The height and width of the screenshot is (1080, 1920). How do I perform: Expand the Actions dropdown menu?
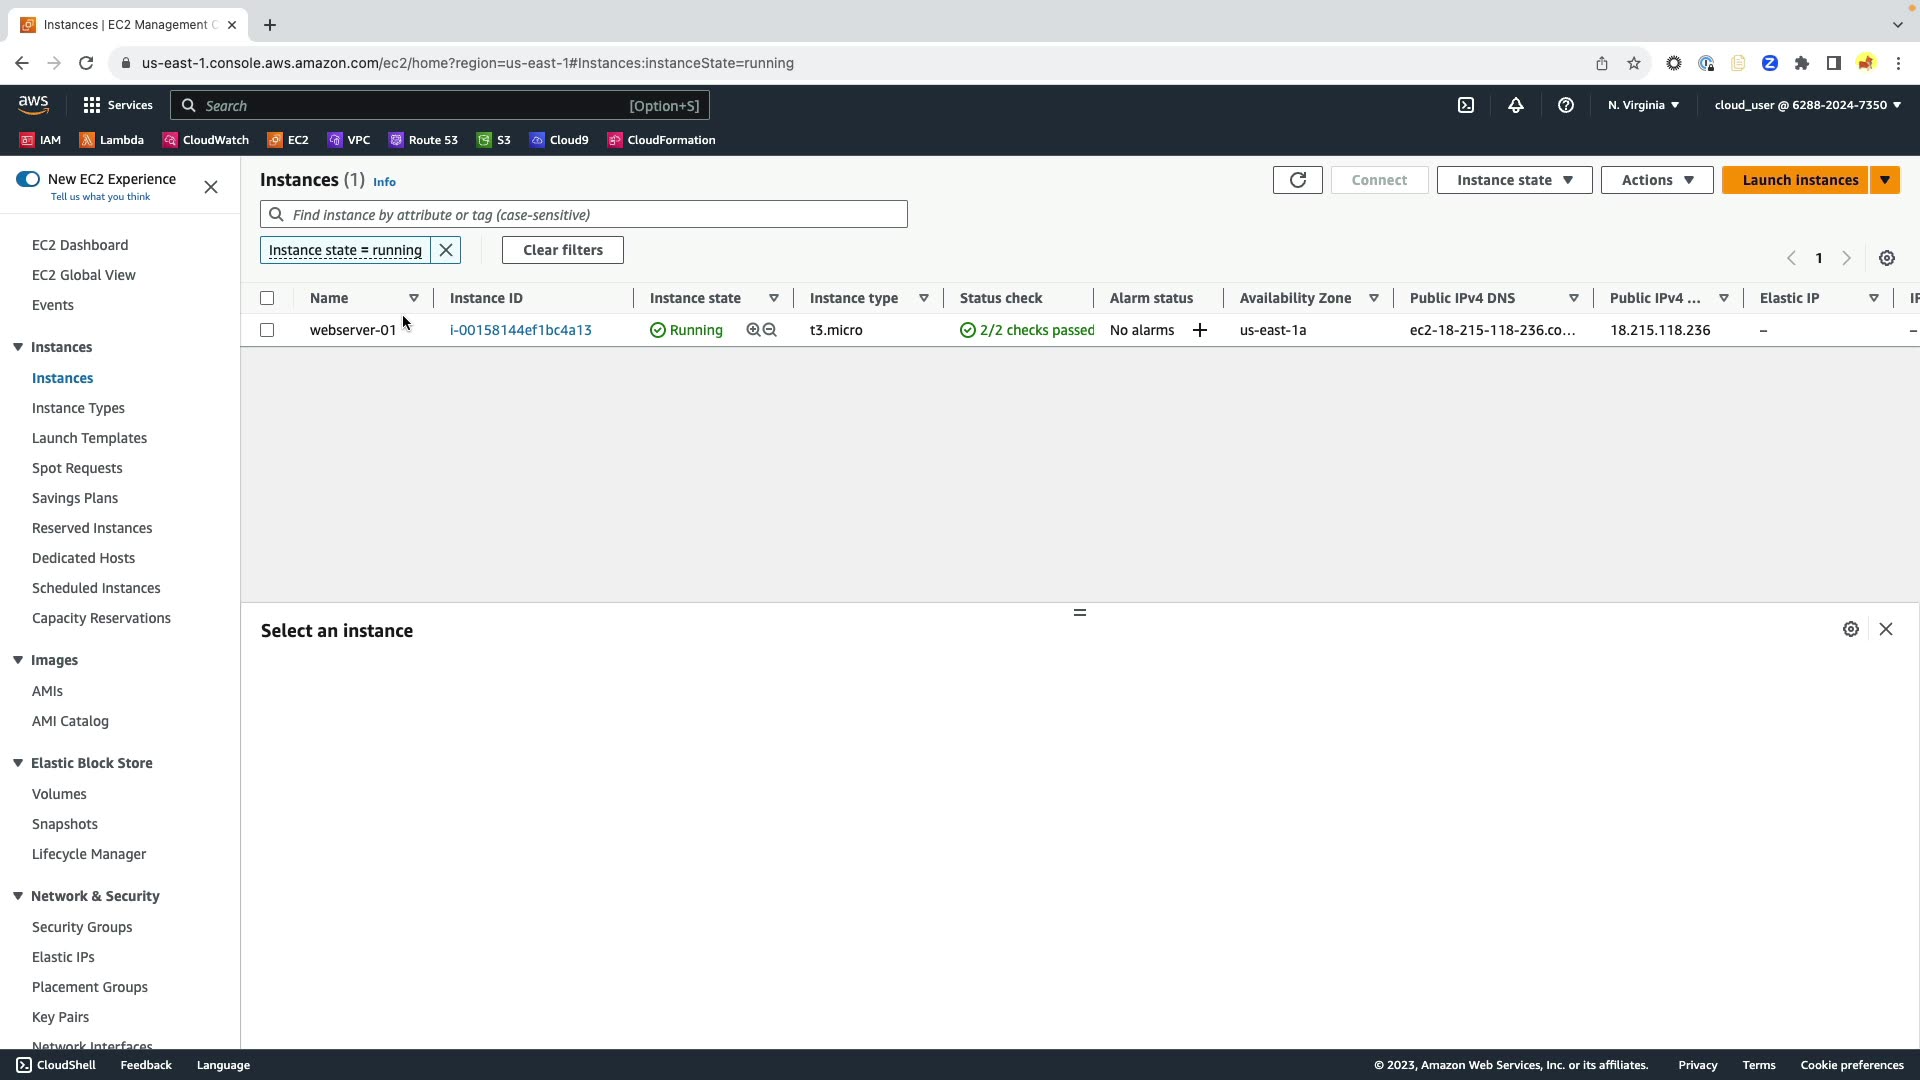(x=1657, y=180)
